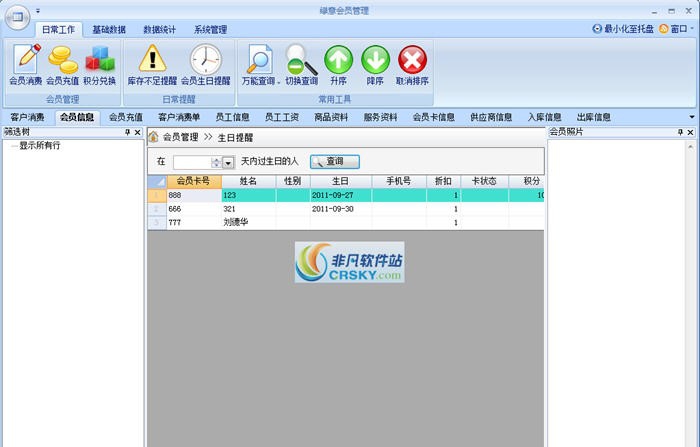Open the 员工工资 document tab
This screenshot has width=700, height=447.
coord(282,117)
